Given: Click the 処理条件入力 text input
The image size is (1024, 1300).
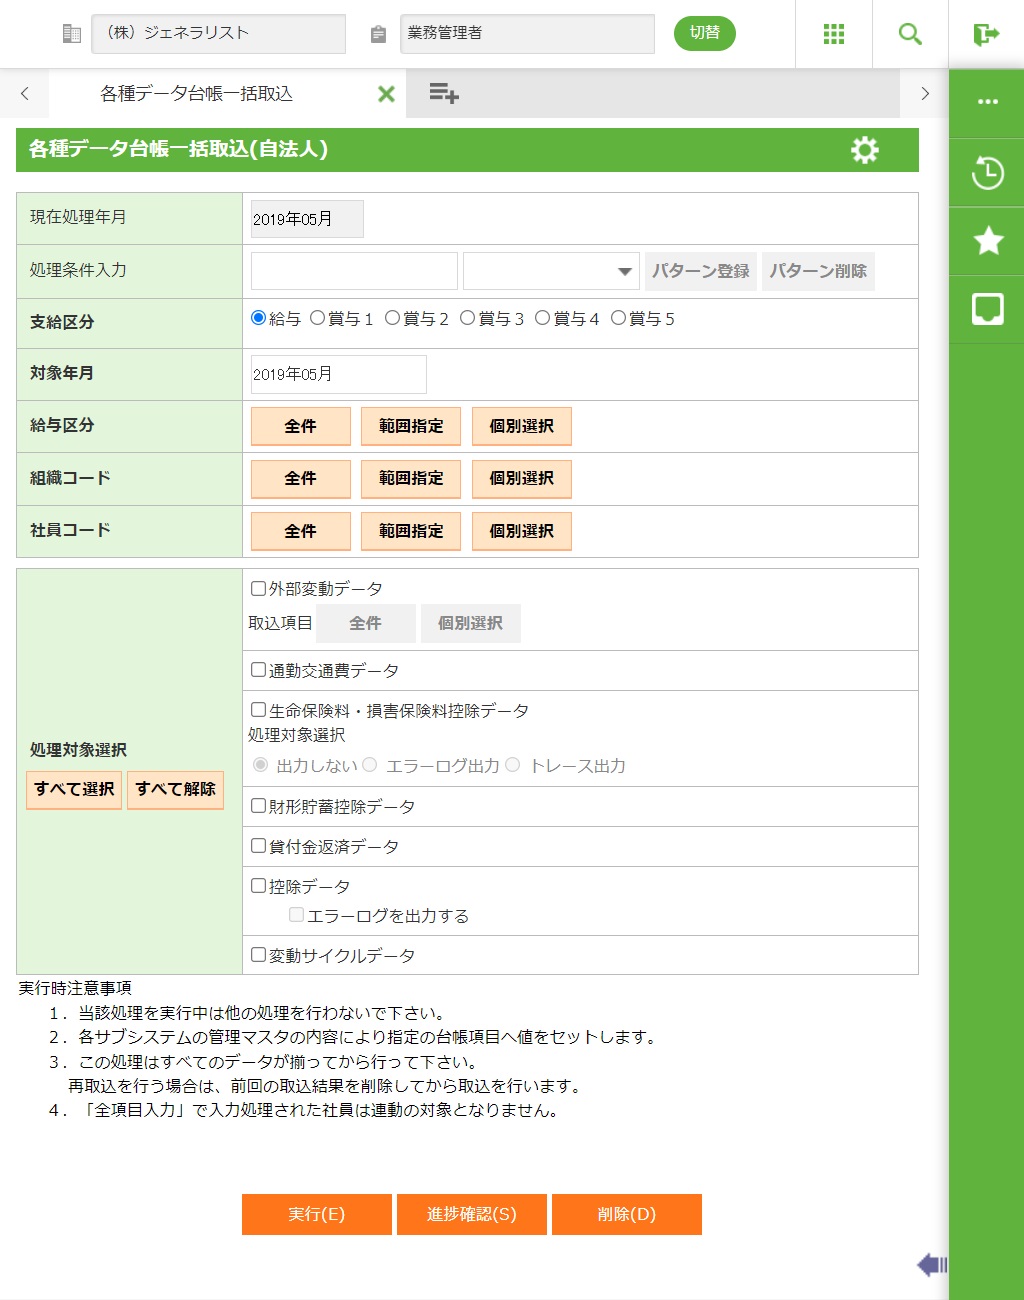Looking at the screenshot, I should tap(354, 271).
